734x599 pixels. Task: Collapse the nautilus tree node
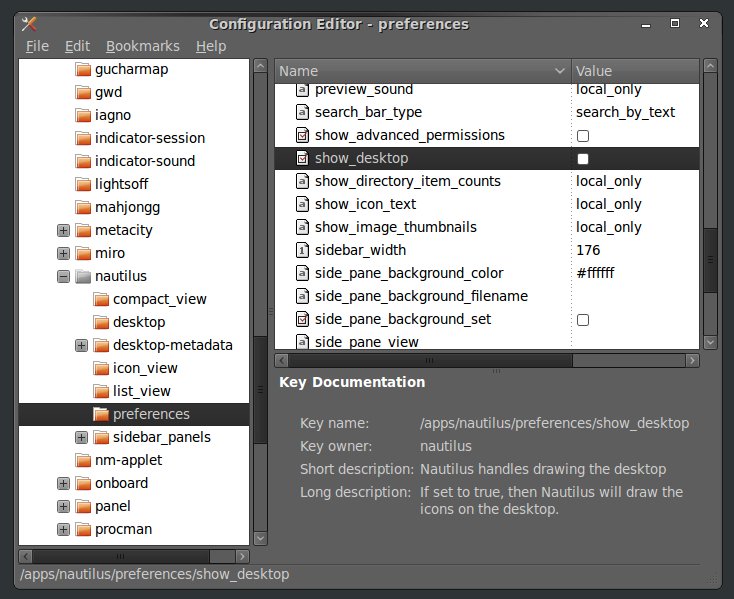(63, 276)
